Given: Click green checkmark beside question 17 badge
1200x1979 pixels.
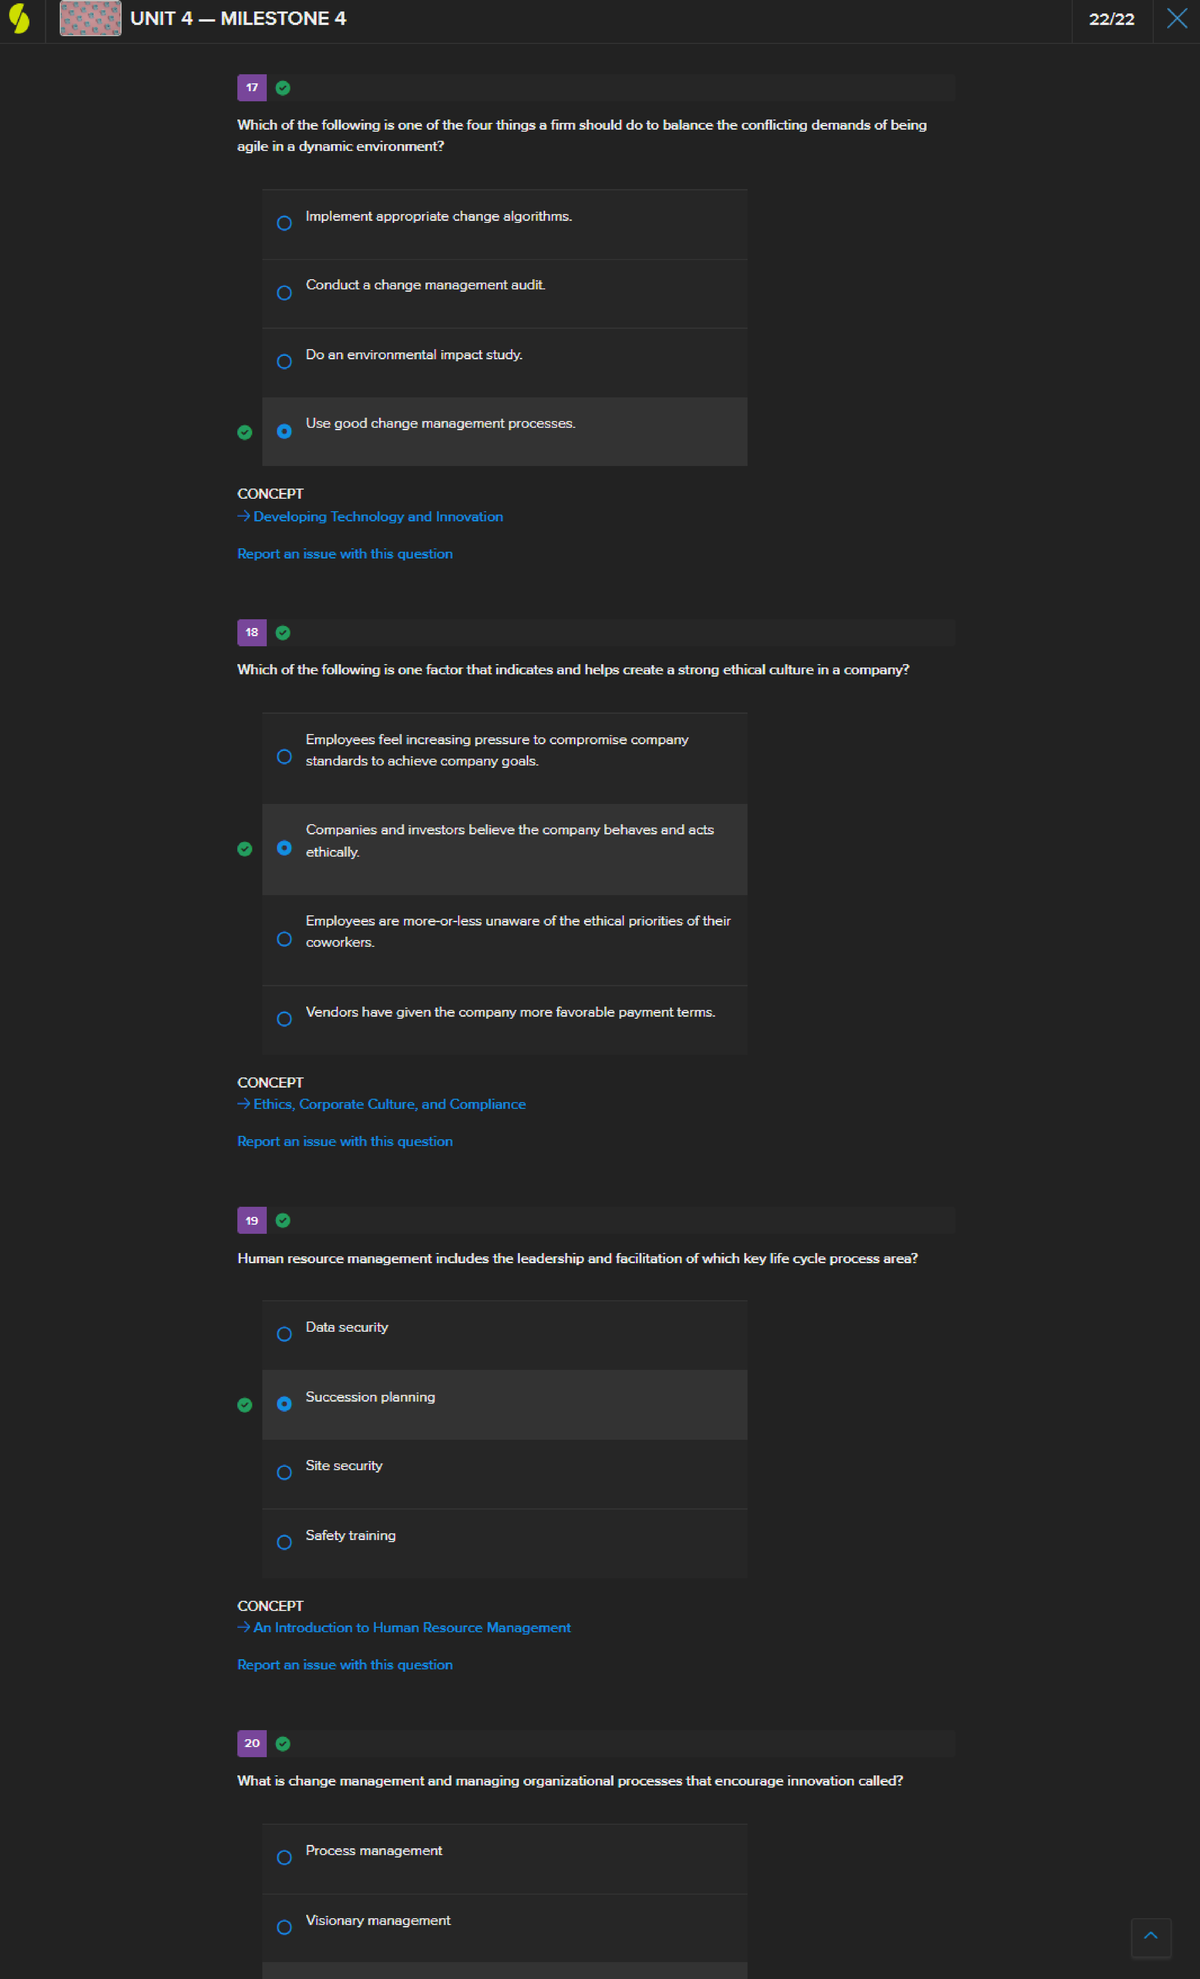Looking at the screenshot, I should click(283, 88).
